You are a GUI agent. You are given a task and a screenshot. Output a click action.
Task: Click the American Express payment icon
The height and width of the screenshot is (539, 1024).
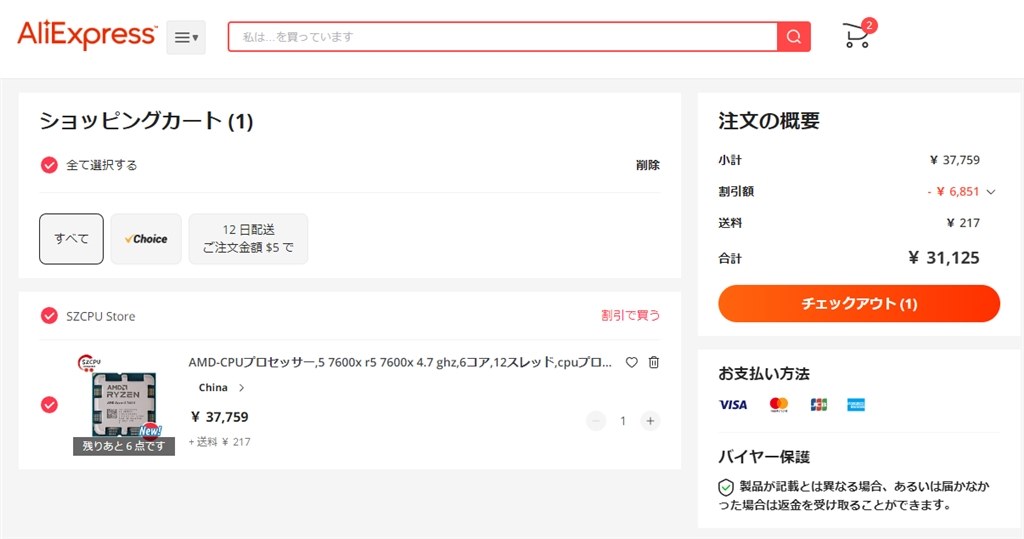[x=856, y=404]
